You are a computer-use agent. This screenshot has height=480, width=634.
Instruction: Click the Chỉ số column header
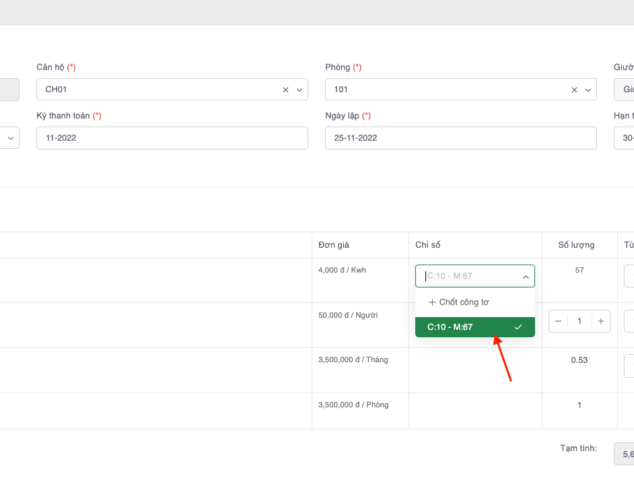point(428,245)
